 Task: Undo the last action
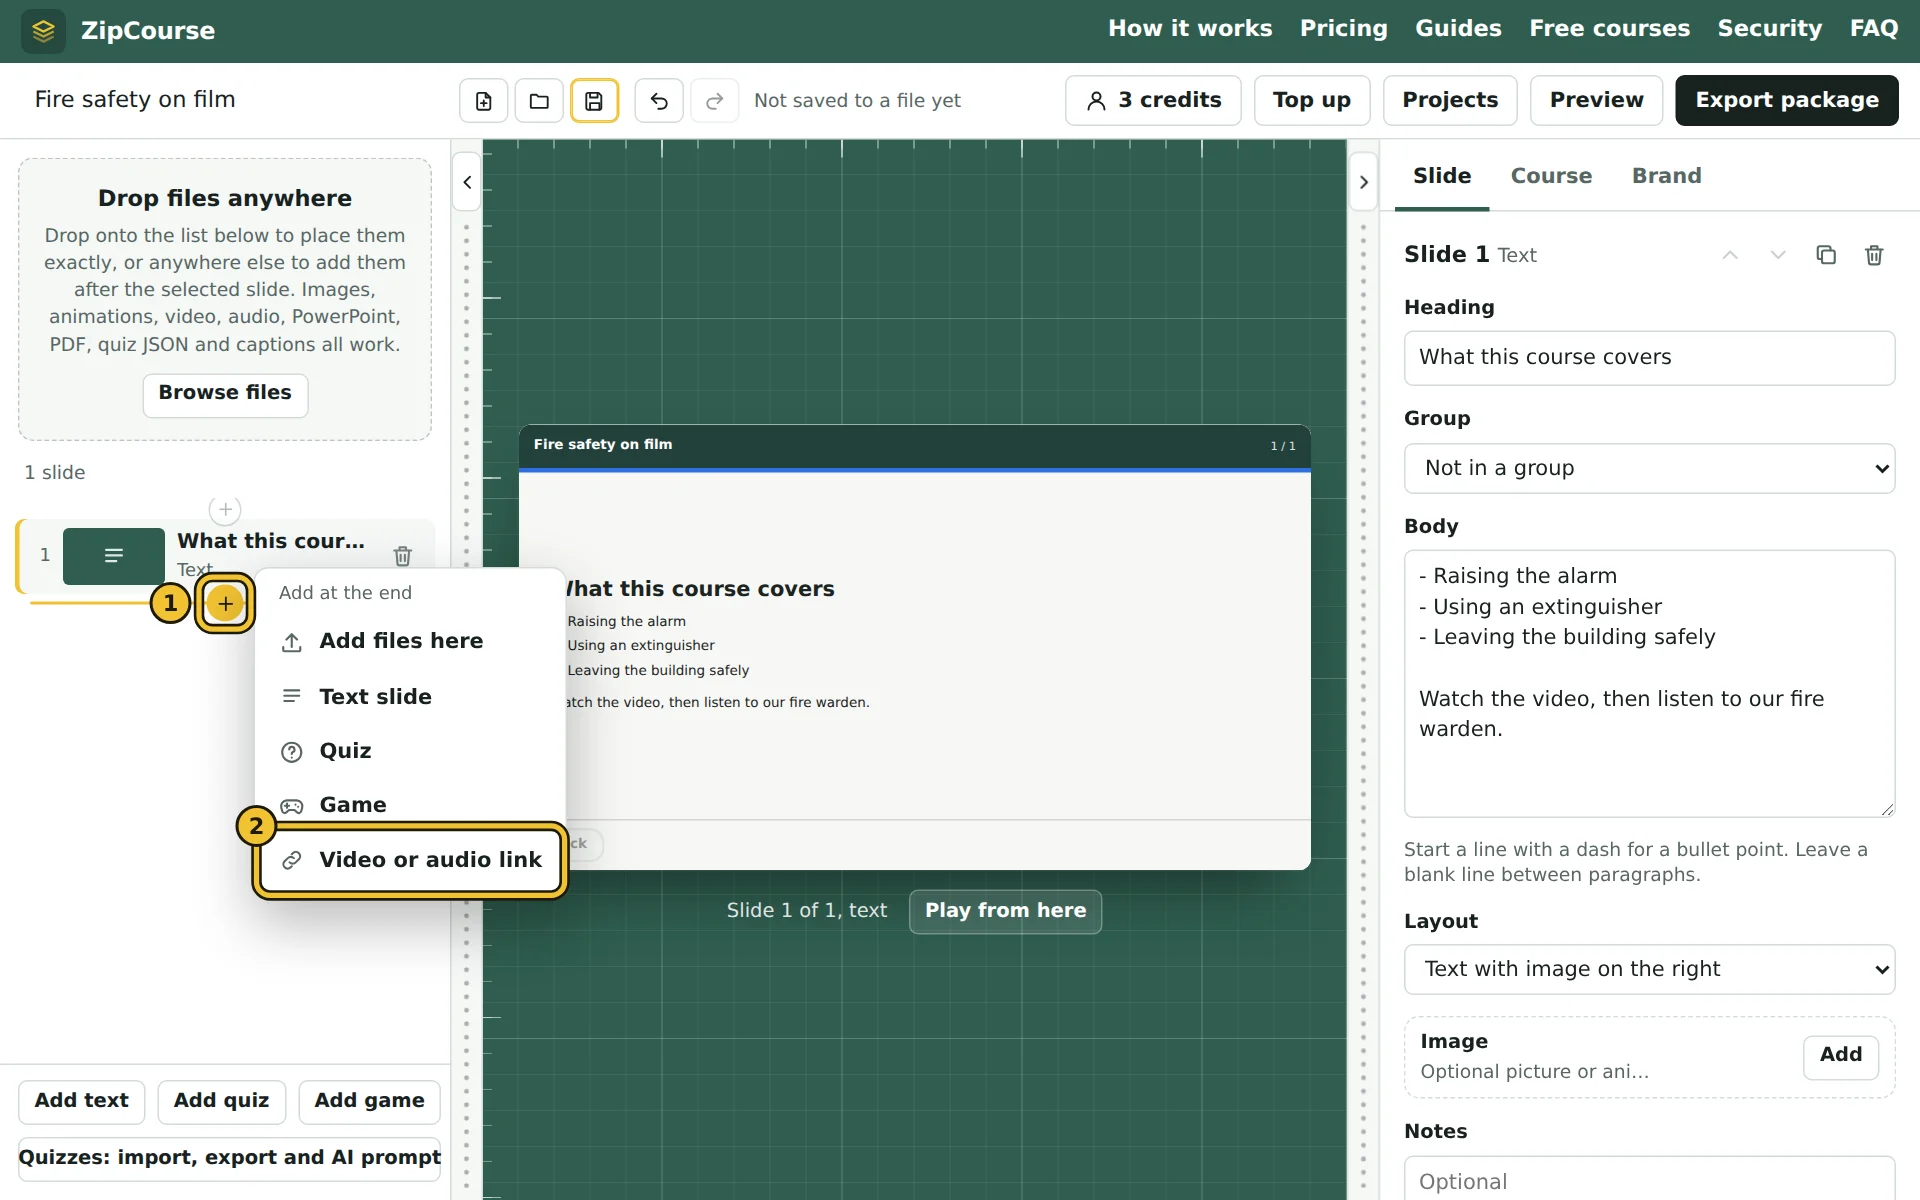659,101
